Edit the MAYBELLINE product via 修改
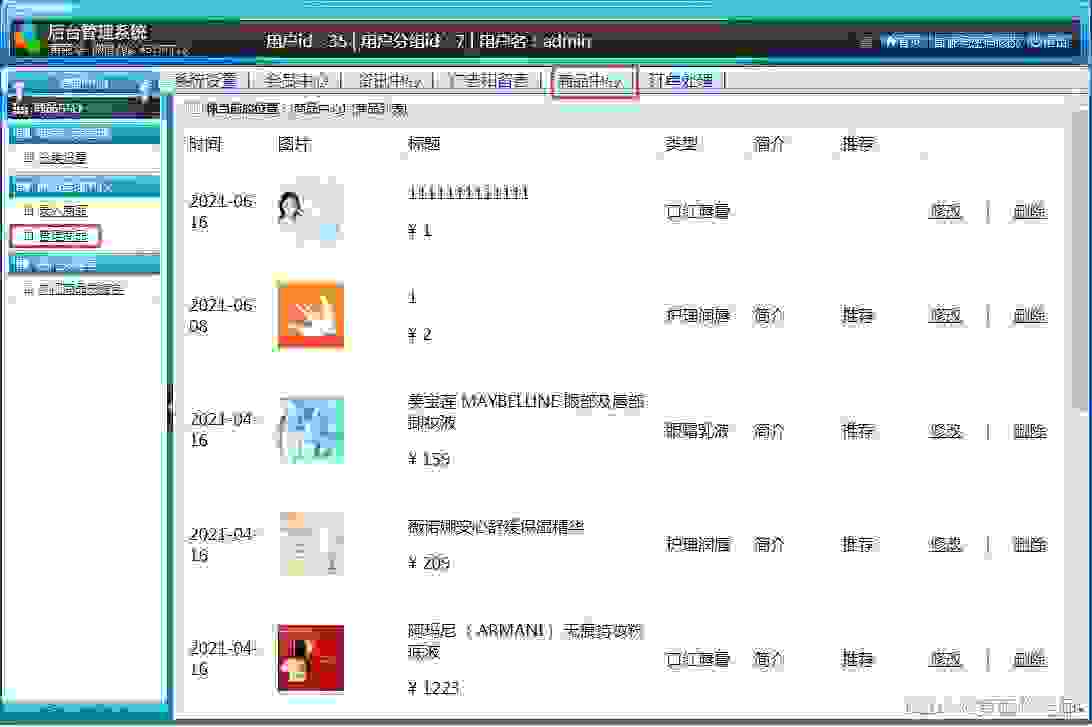The height and width of the screenshot is (727, 1092). (x=945, y=431)
